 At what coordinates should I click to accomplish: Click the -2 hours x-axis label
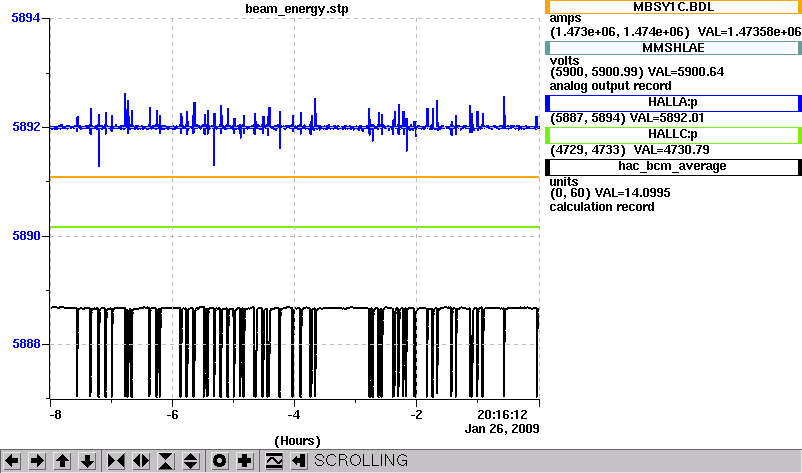pos(416,415)
